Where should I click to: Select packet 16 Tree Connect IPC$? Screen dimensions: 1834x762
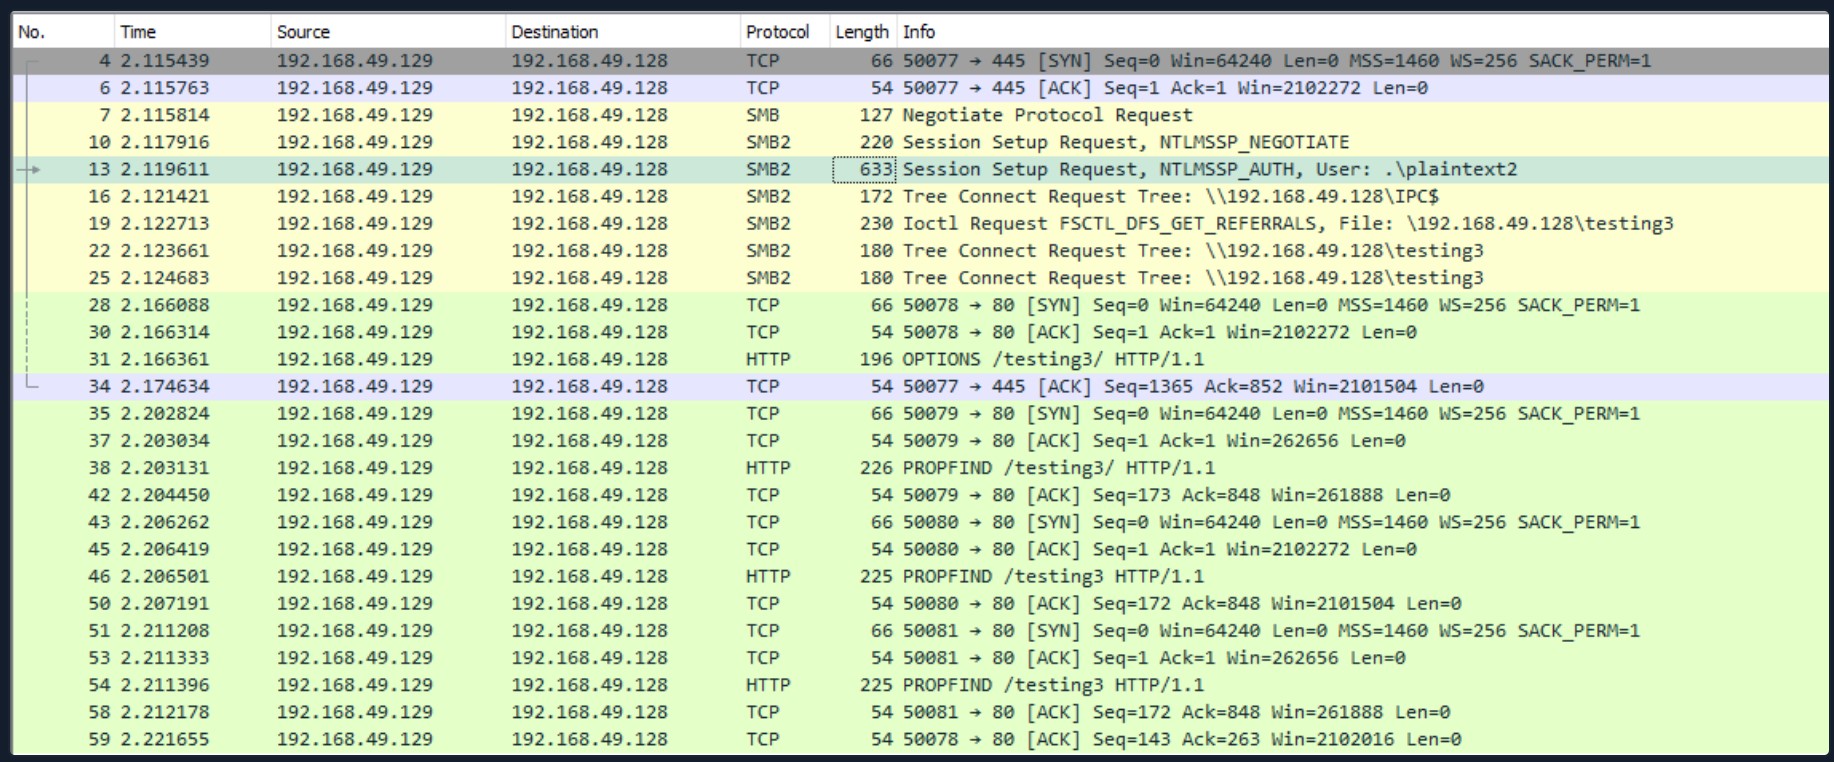(920, 196)
